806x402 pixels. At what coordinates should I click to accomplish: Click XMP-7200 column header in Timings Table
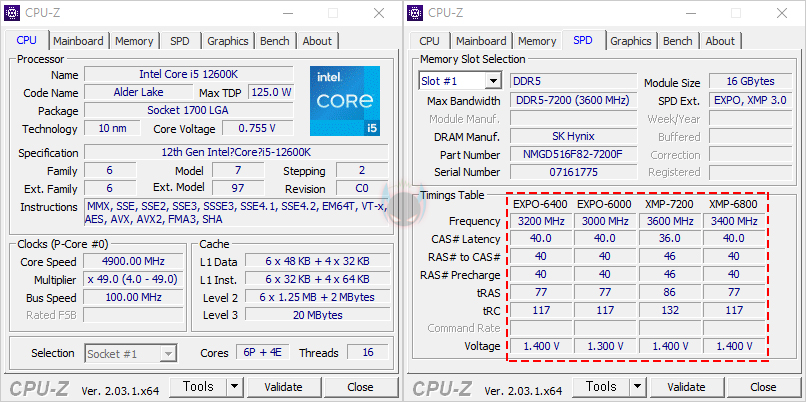[670, 204]
